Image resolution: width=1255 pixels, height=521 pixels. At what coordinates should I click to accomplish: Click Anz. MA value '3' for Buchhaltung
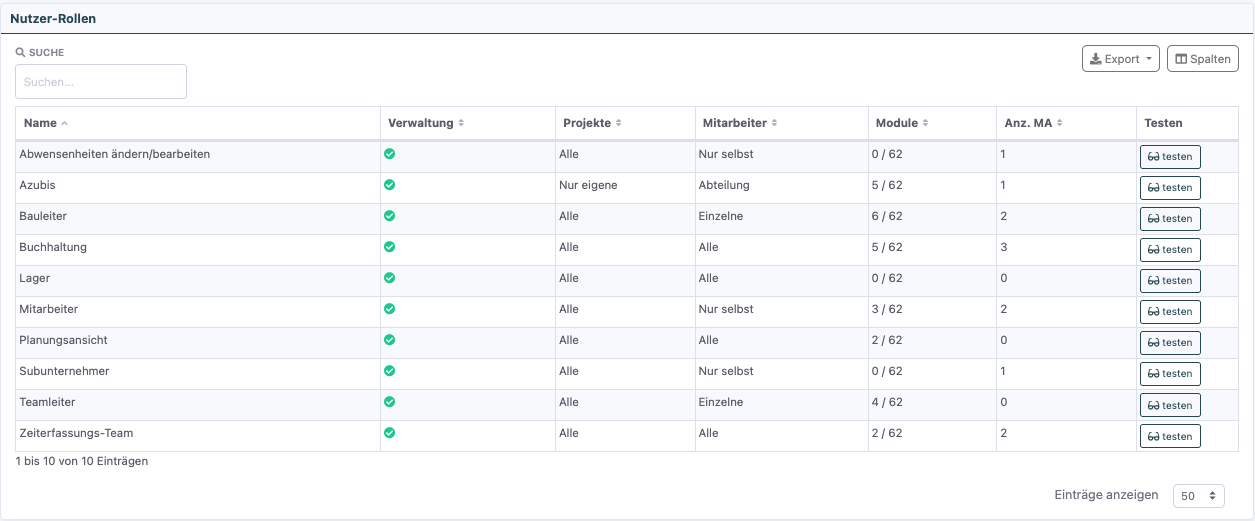[1003, 247]
